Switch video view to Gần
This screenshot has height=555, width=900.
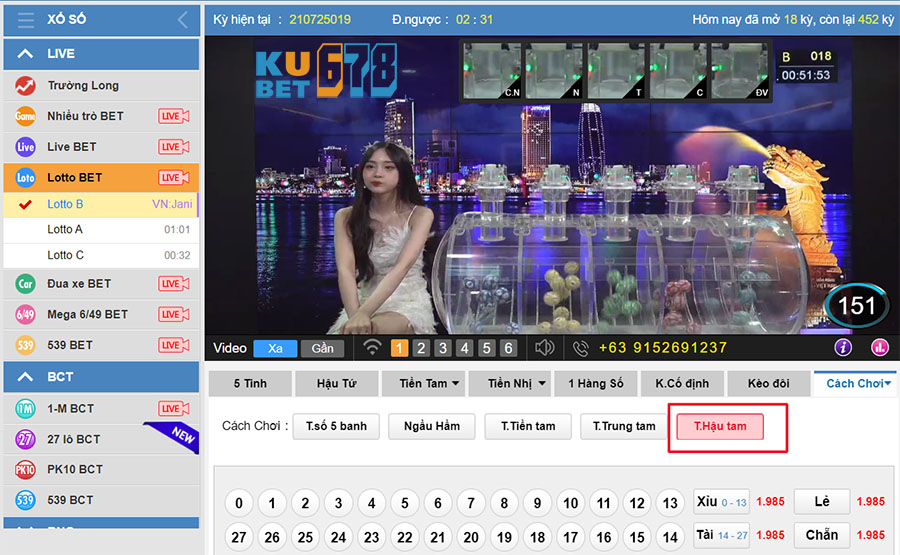(322, 348)
